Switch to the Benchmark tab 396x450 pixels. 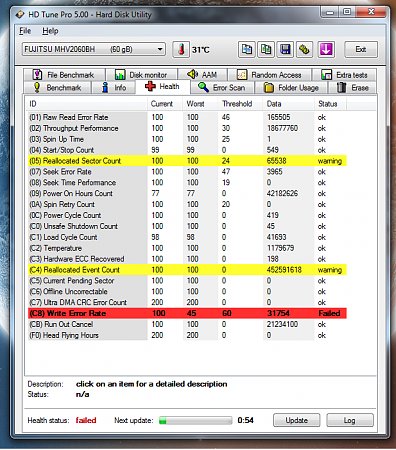[57, 88]
